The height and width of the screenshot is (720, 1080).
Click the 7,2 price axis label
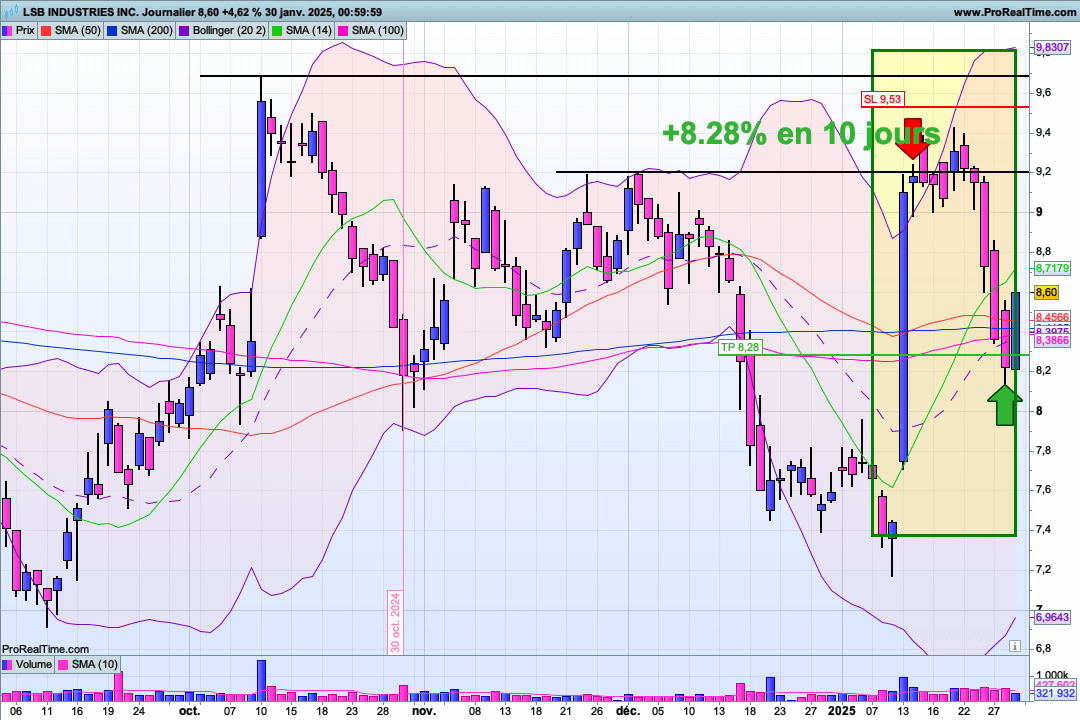(1043, 570)
